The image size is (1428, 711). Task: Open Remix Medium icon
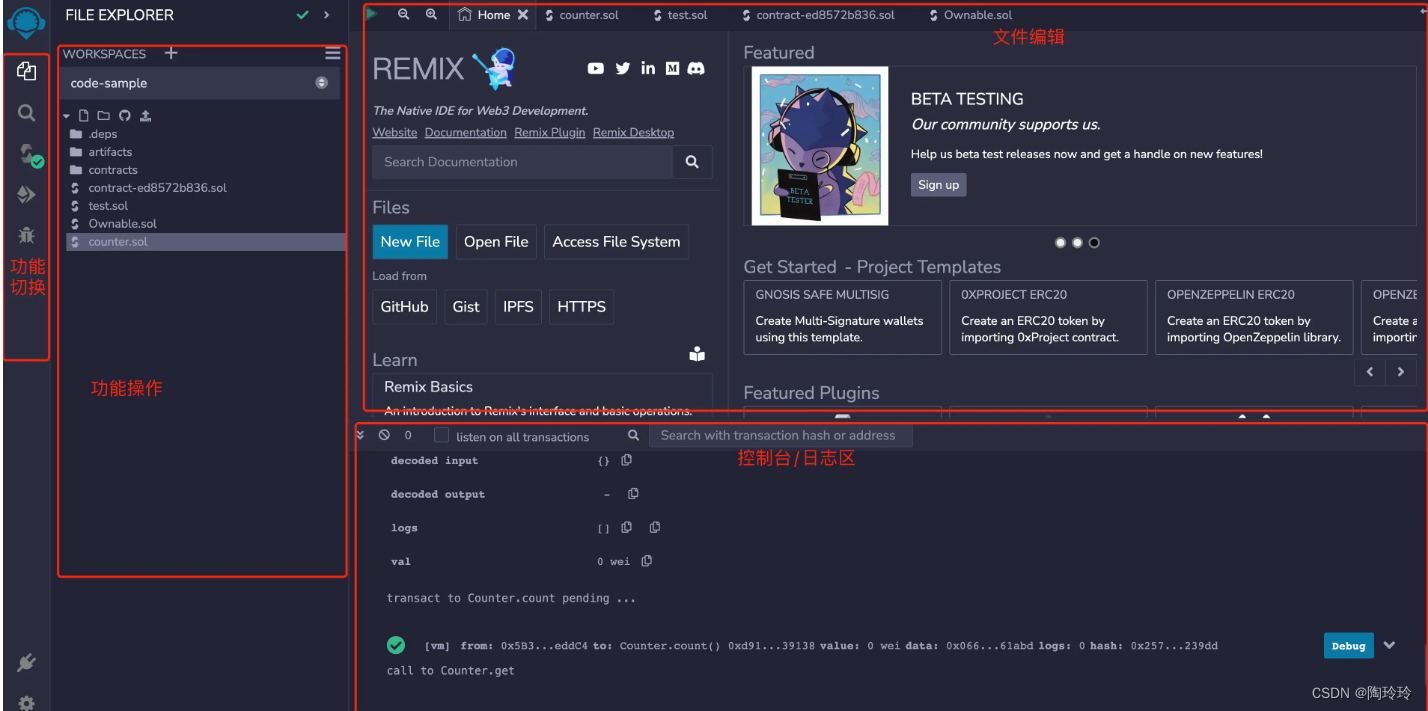point(672,68)
